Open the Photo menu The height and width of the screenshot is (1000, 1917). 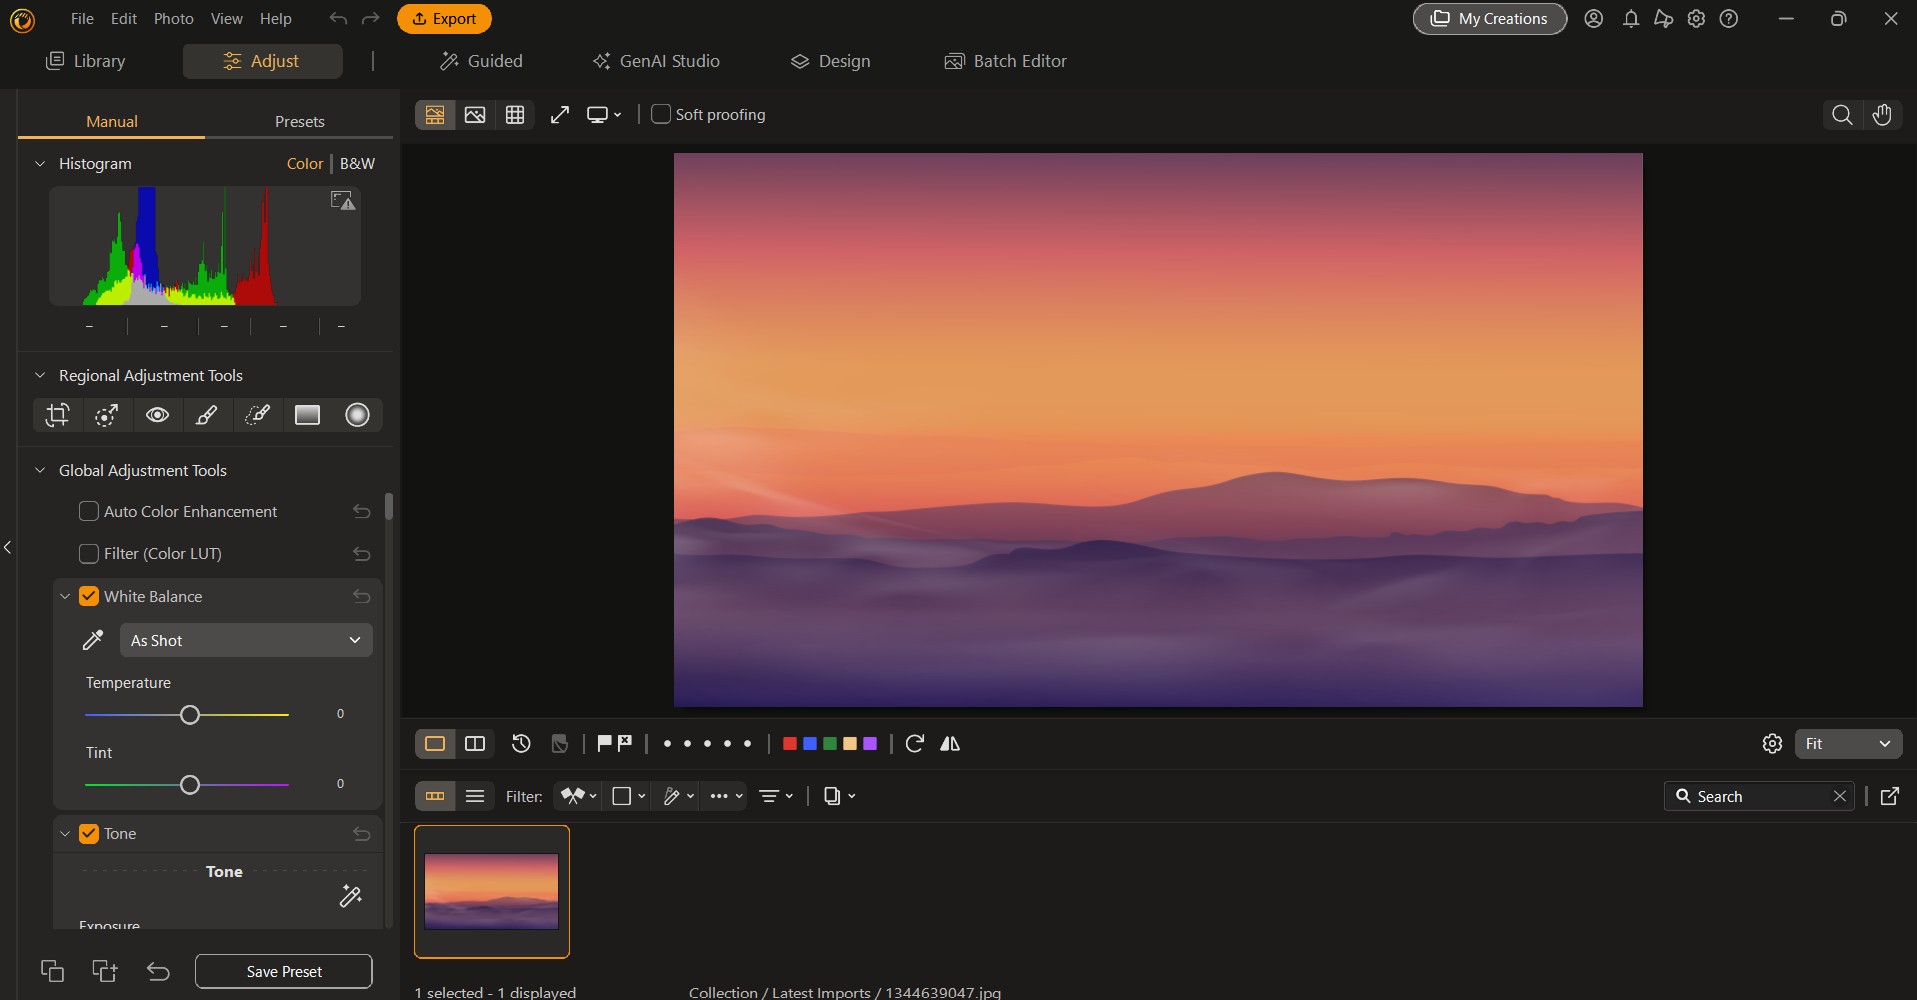click(173, 18)
